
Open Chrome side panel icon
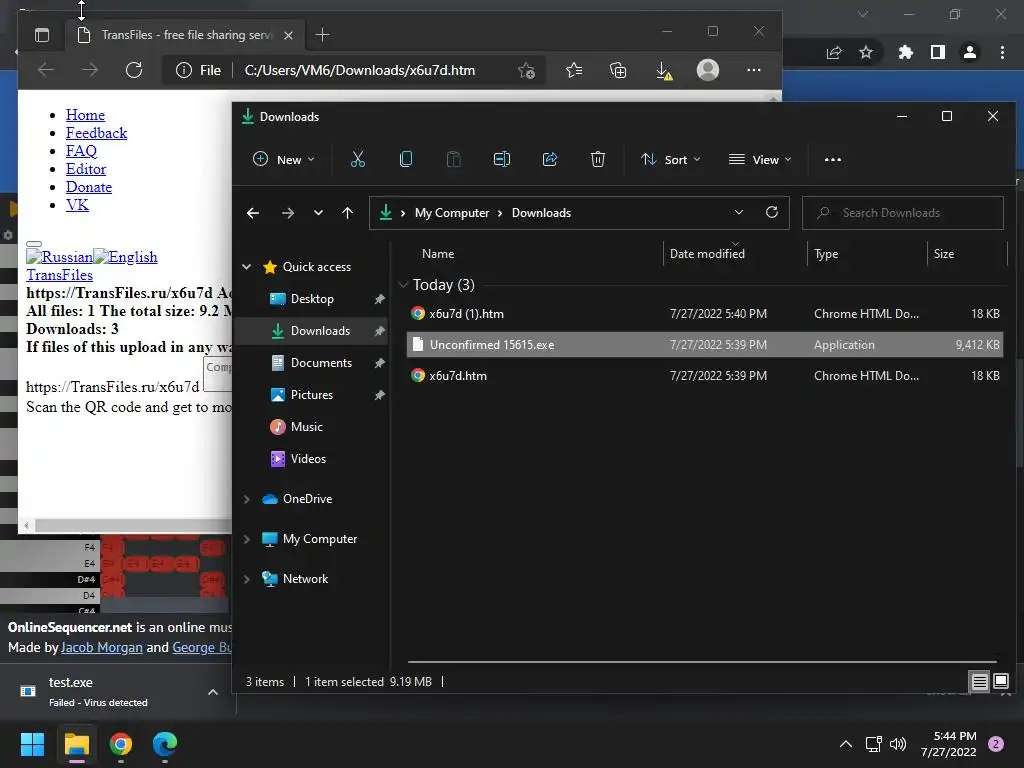(938, 52)
